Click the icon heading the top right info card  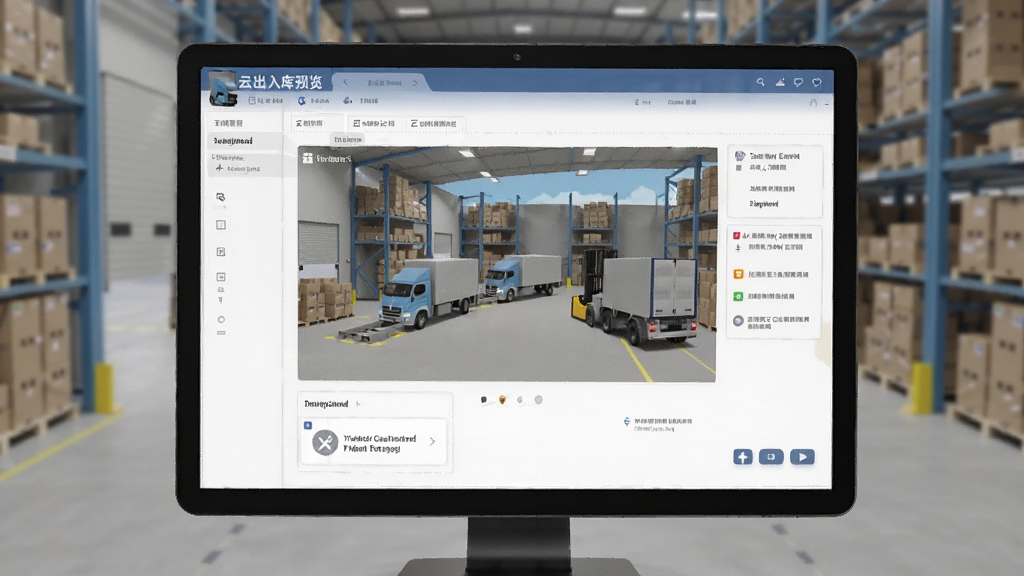739,156
